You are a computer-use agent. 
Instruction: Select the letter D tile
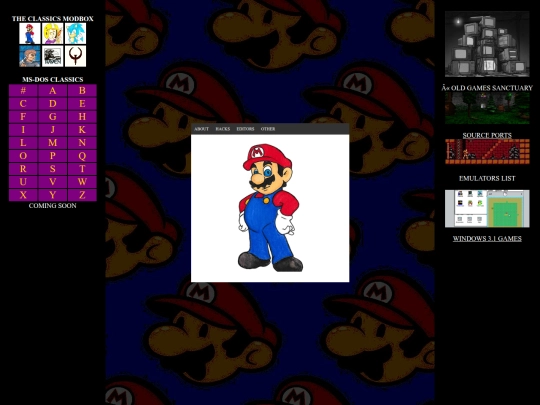tap(53, 104)
